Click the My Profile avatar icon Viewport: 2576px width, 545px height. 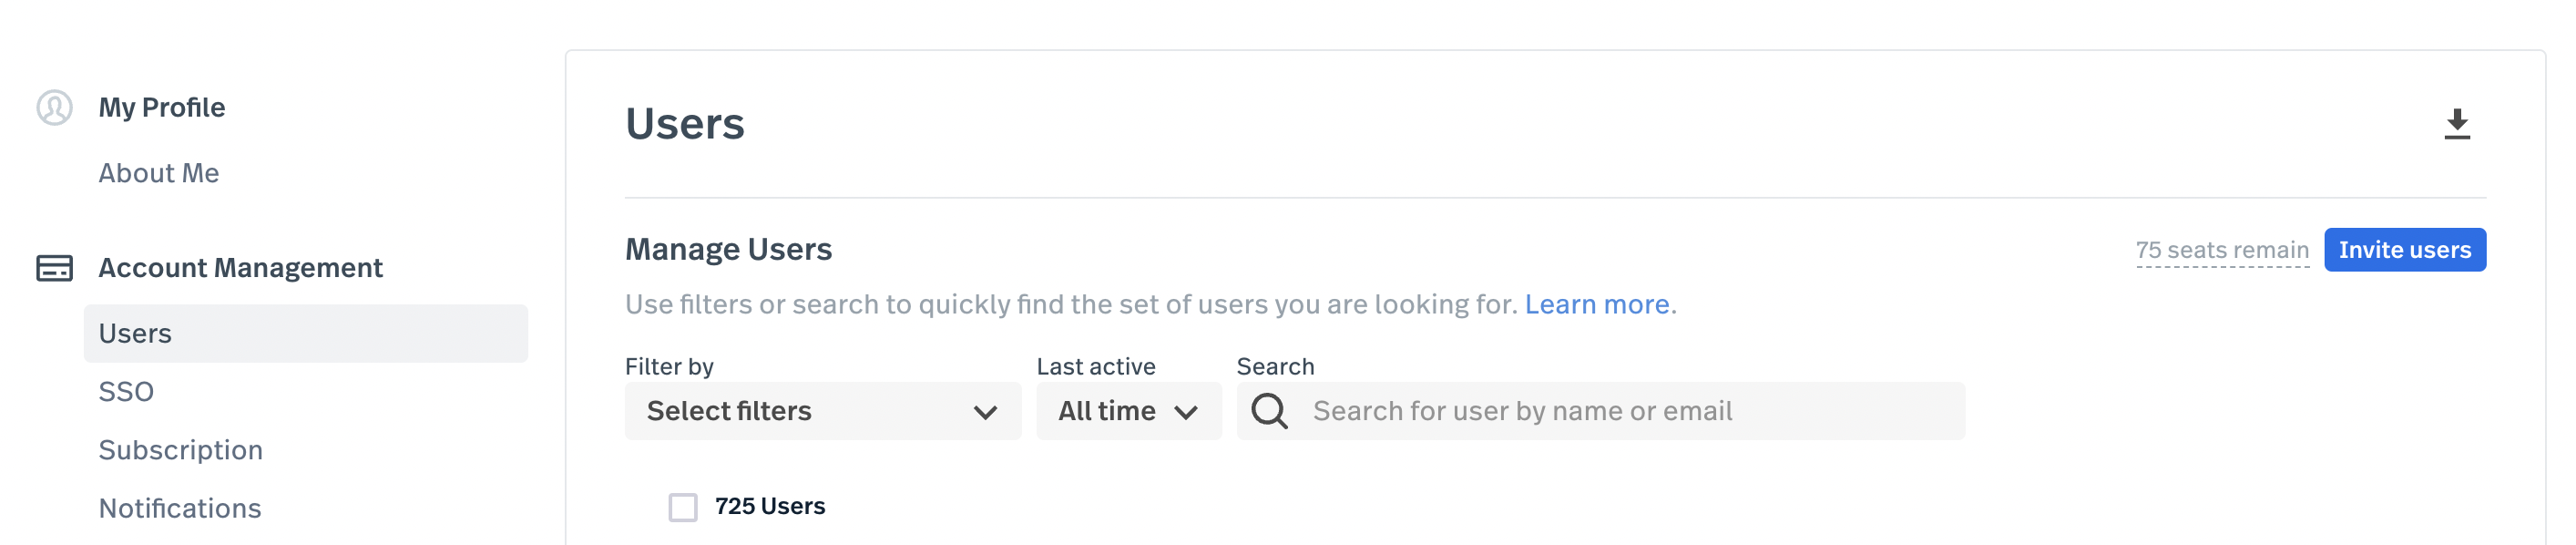pos(54,107)
